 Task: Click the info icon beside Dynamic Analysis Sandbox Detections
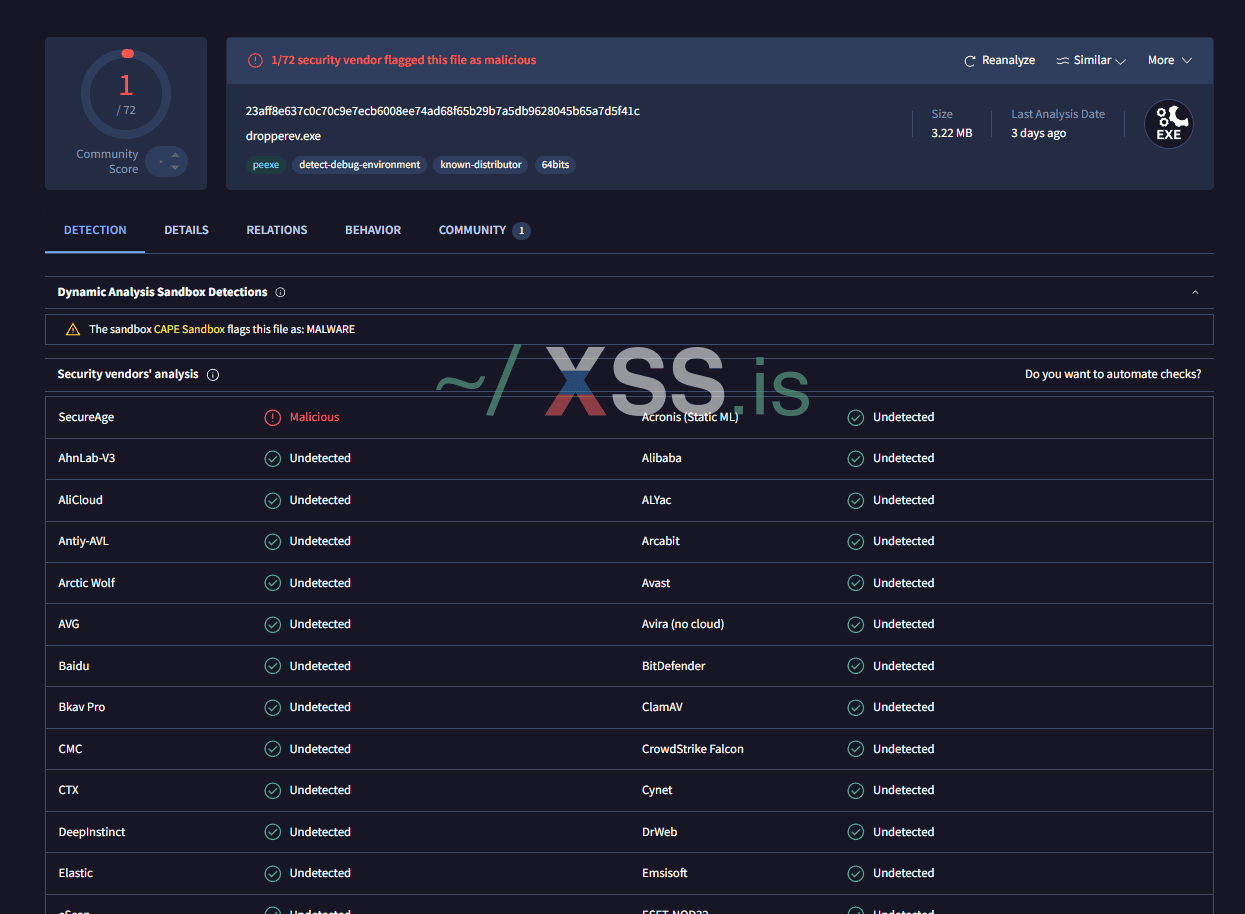click(x=280, y=293)
